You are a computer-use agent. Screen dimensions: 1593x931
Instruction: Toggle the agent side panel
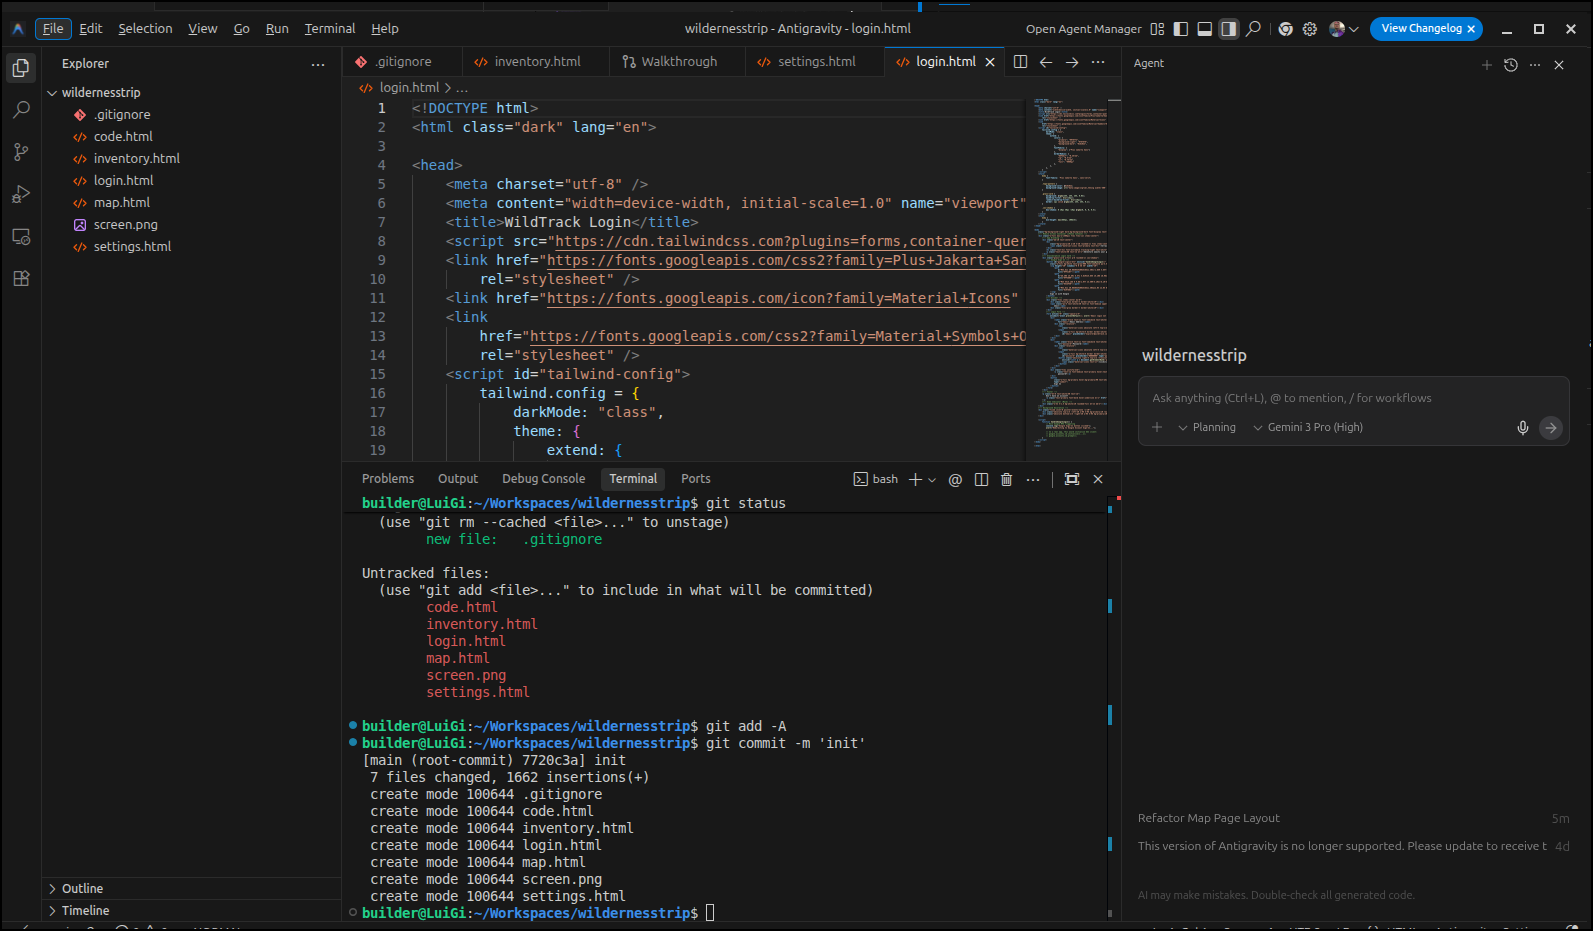(x=1229, y=29)
